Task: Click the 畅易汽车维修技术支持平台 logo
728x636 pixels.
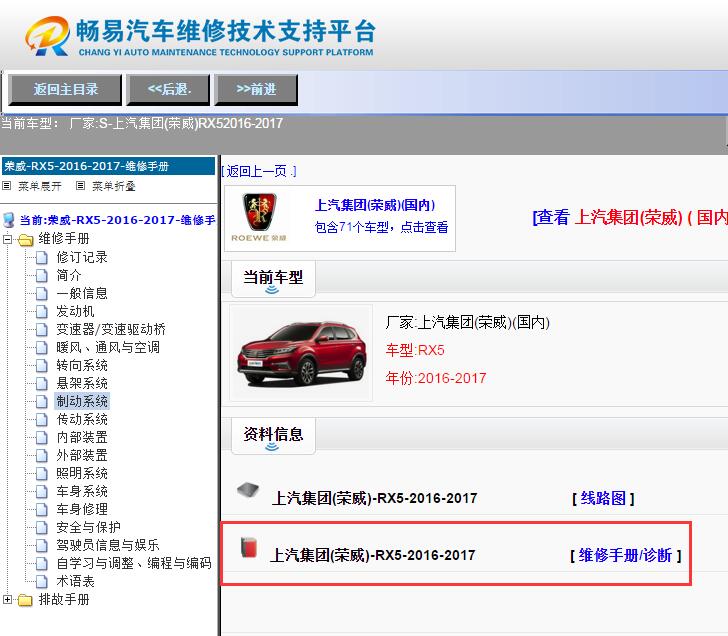Action: pos(200,37)
